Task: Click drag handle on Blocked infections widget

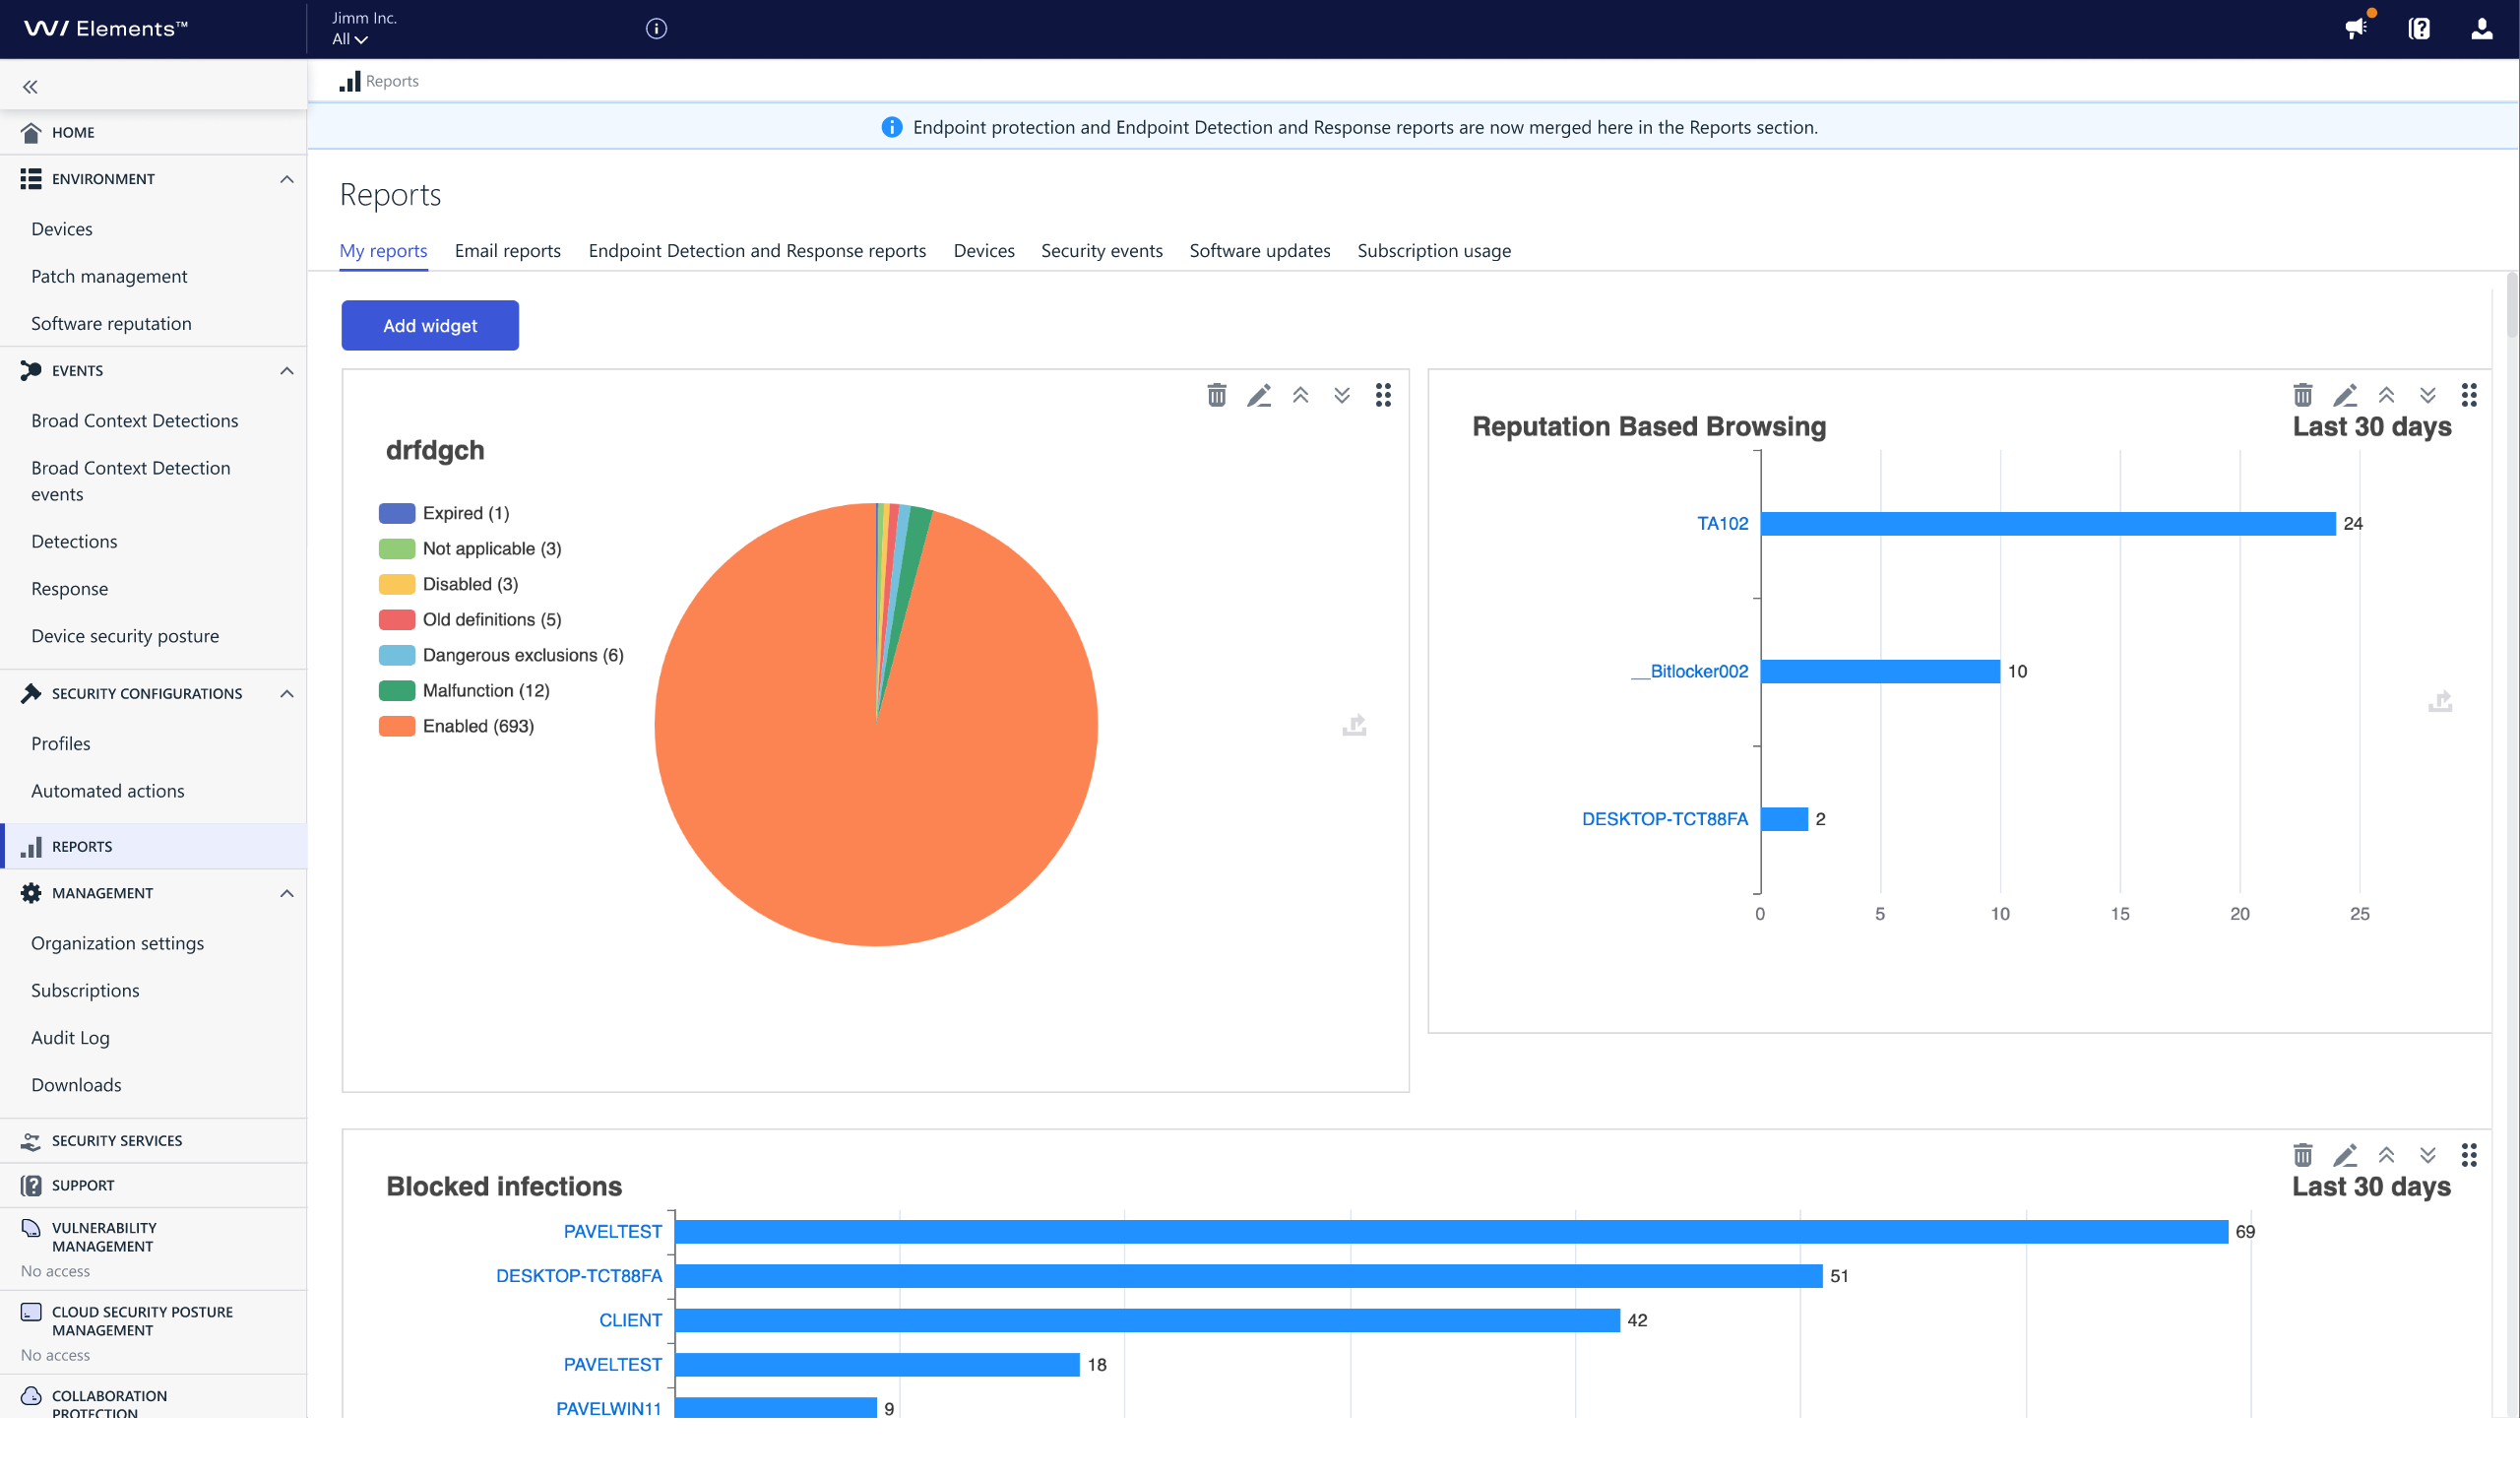Action: (2469, 1155)
